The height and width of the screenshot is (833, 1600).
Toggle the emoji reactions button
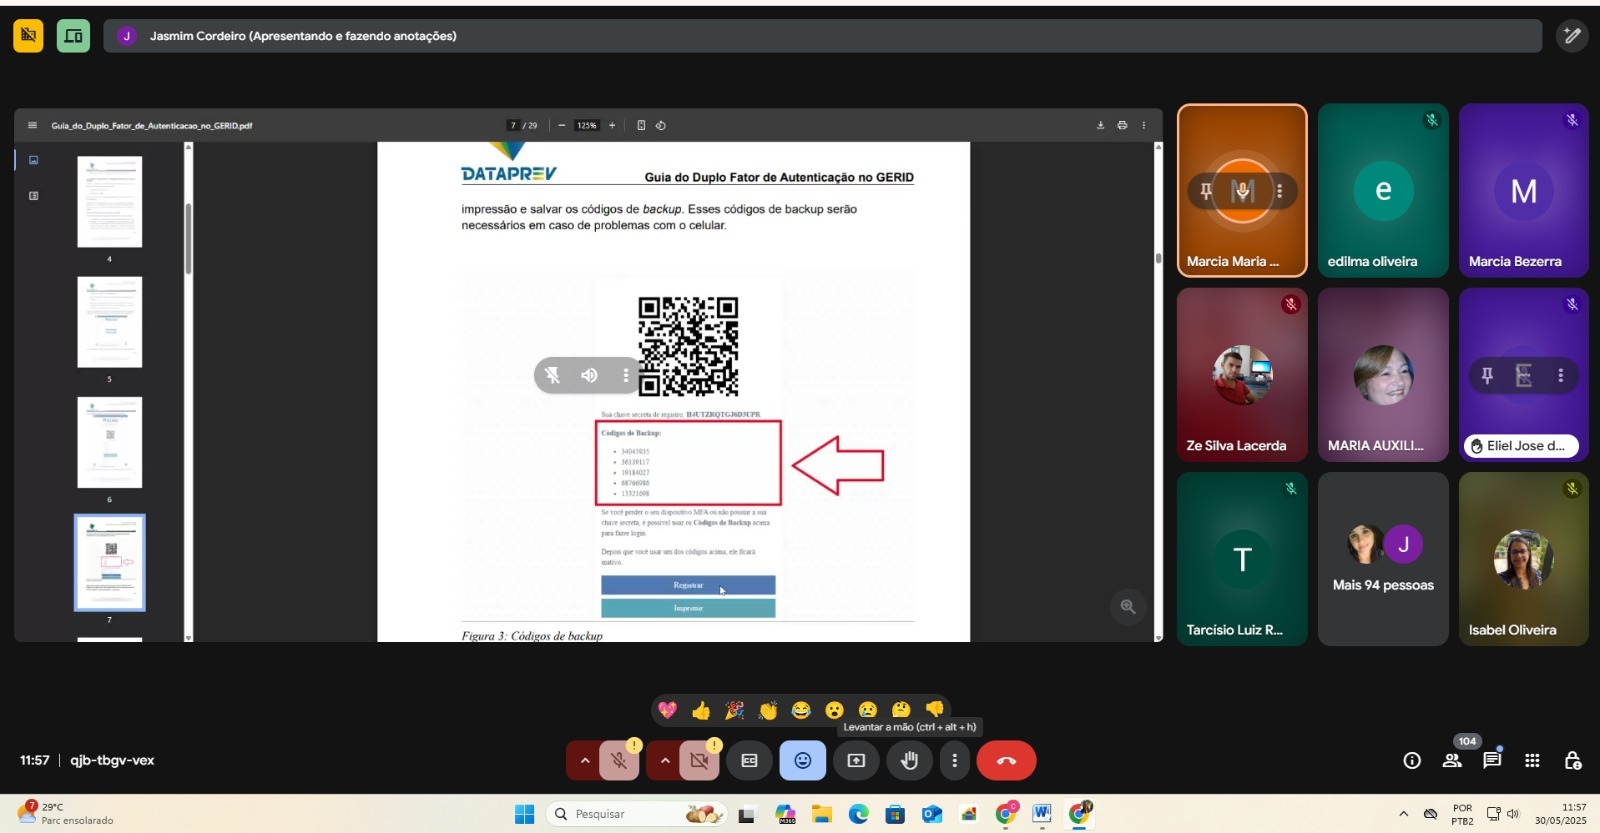[x=802, y=761]
